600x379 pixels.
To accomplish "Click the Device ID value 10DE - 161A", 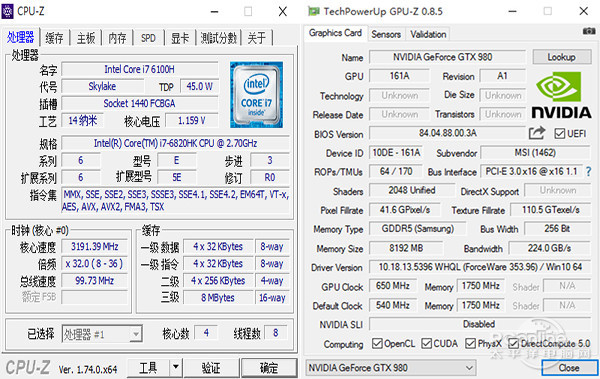I will coord(396,153).
